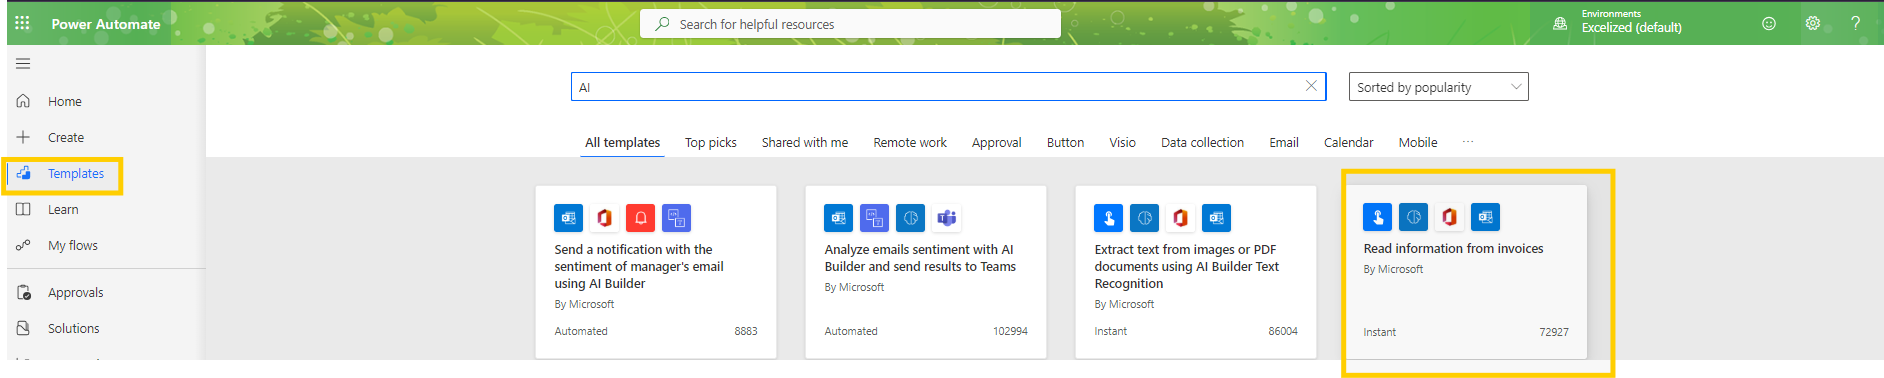1884x378 pixels.
Task: Click Outlook icon on manager's email card
Action: click(x=568, y=217)
